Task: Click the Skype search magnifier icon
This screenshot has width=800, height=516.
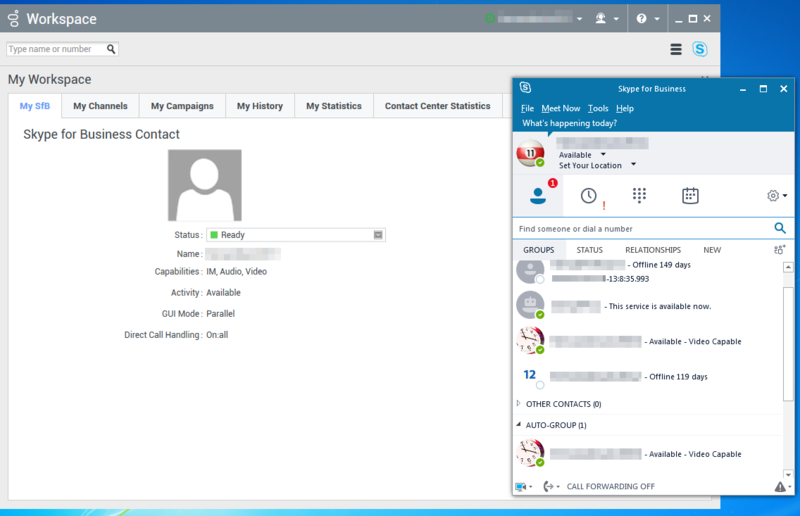Action: click(780, 228)
